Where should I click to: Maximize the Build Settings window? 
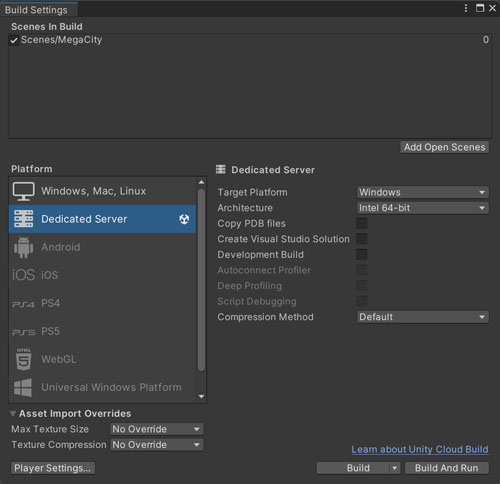(480, 8)
